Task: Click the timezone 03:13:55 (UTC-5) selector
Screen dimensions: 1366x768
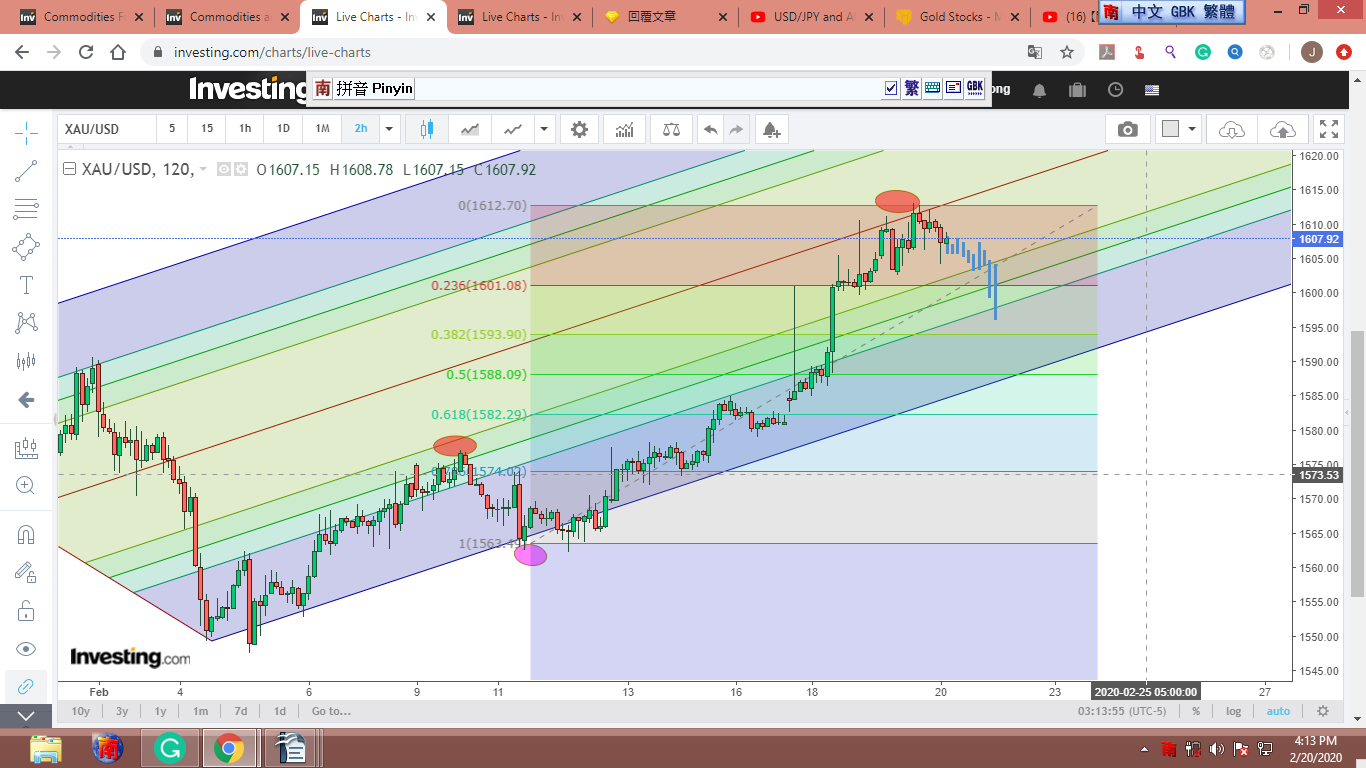Action: coord(1123,711)
